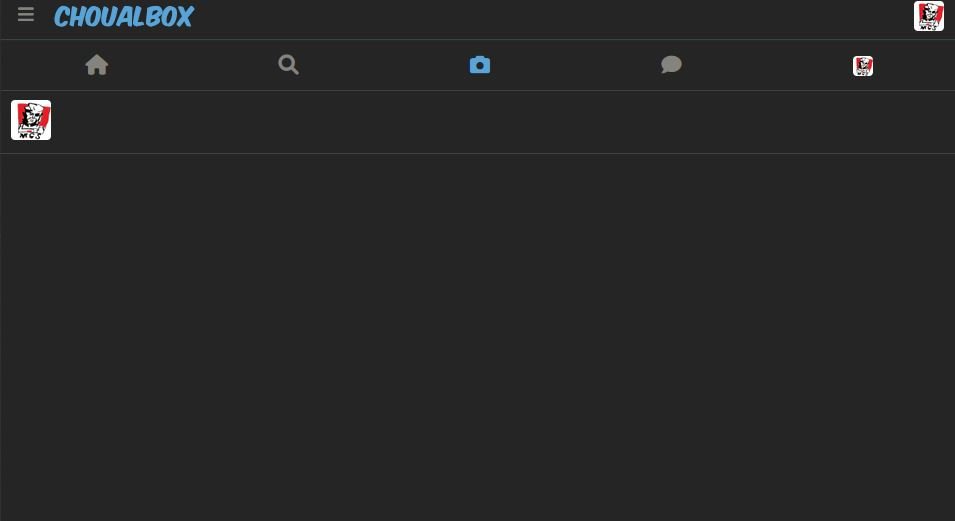The height and width of the screenshot is (521, 955).
Task: Select the navigation bar profile picture
Action: (x=862, y=66)
